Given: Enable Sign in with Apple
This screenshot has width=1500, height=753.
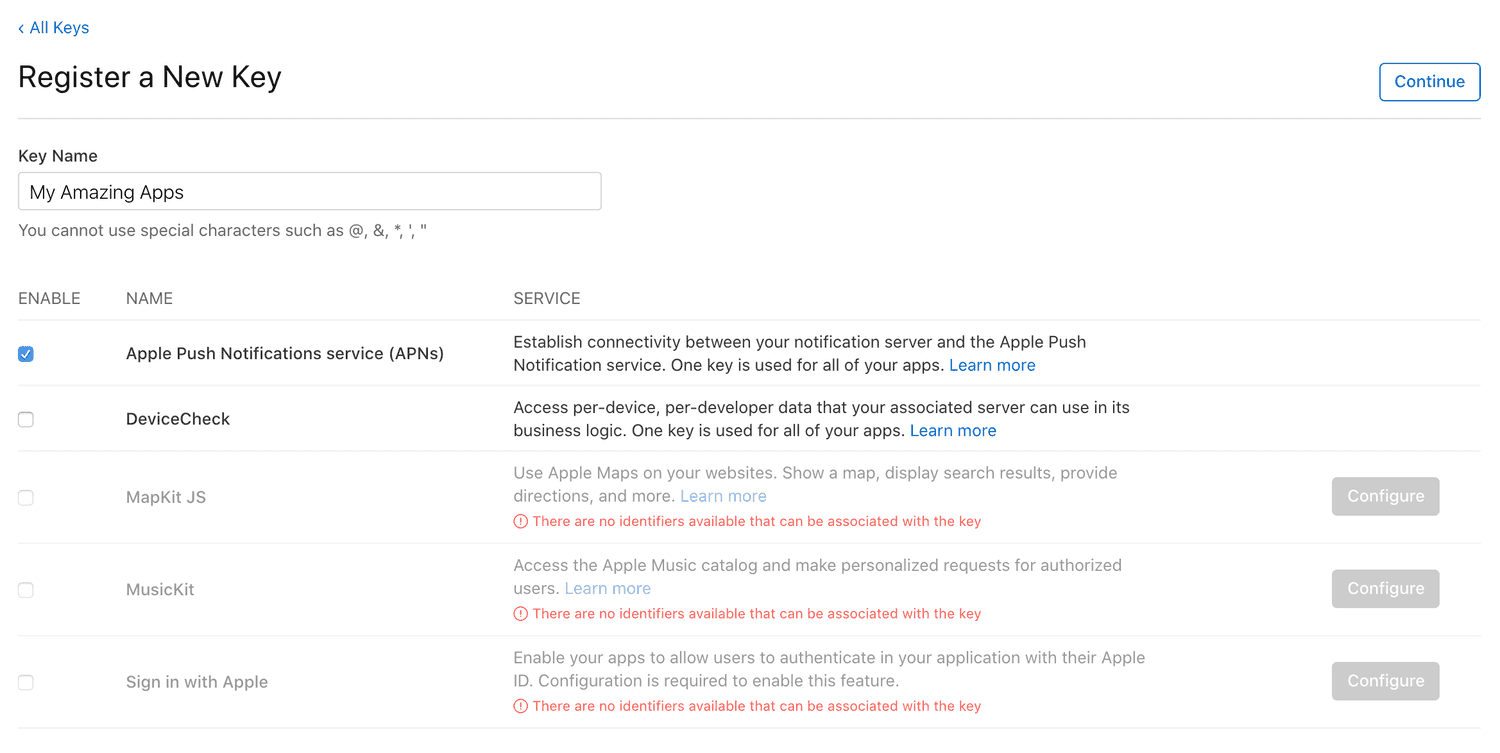Looking at the screenshot, I should (25, 682).
